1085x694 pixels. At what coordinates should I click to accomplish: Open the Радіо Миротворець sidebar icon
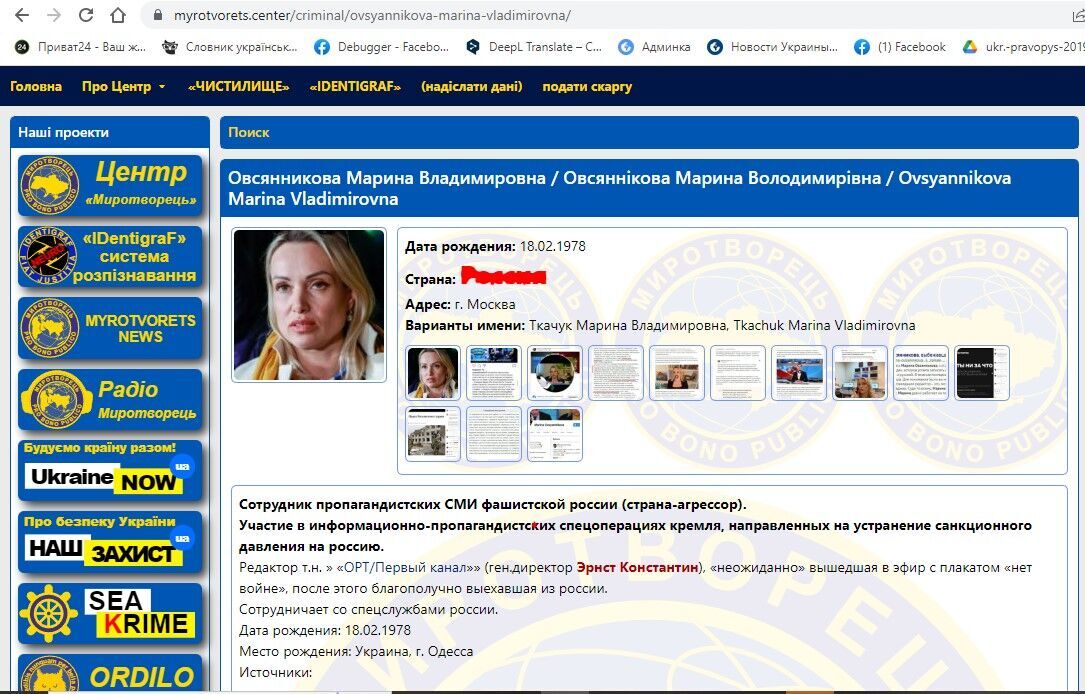(x=110, y=399)
